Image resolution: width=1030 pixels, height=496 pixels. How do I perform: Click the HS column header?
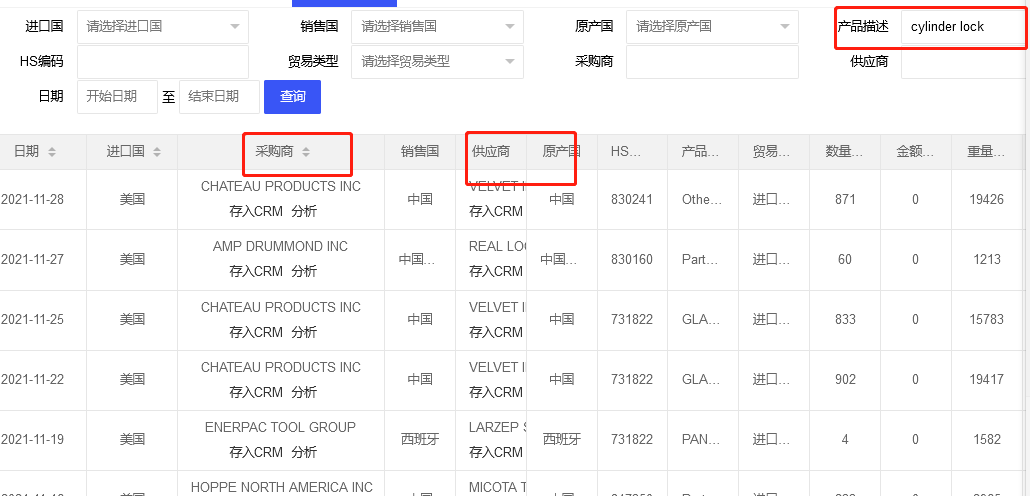coord(632,152)
